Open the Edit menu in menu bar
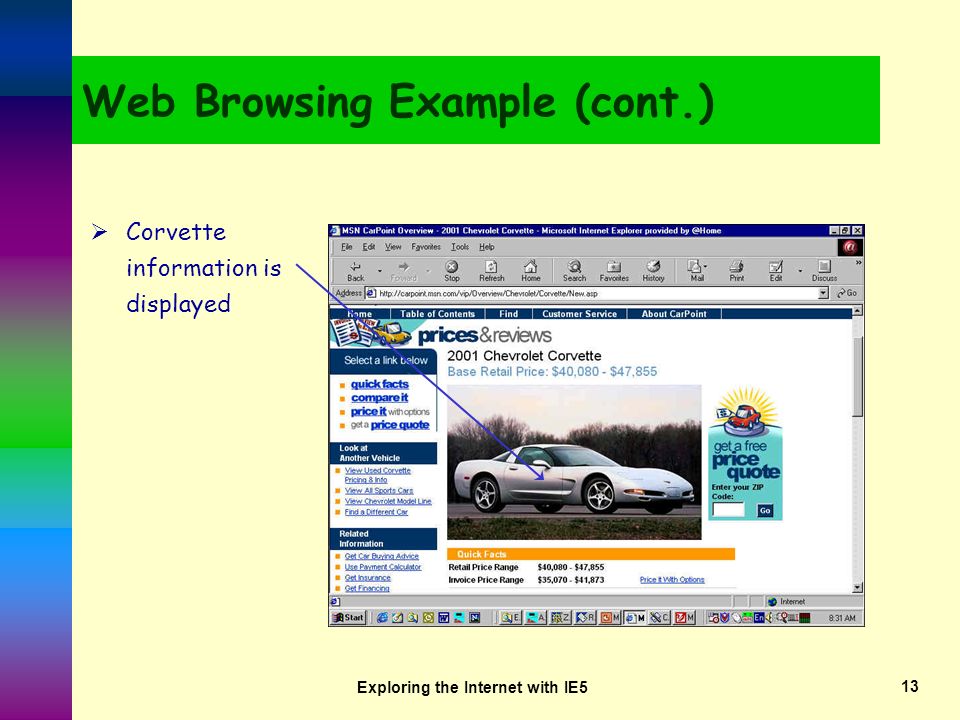This screenshot has height=720, width=960. point(369,247)
